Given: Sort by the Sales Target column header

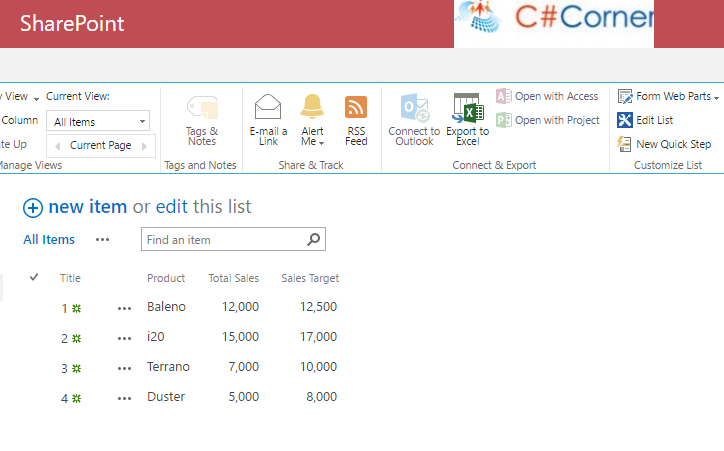Looking at the screenshot, I should [x=310, y=278].
